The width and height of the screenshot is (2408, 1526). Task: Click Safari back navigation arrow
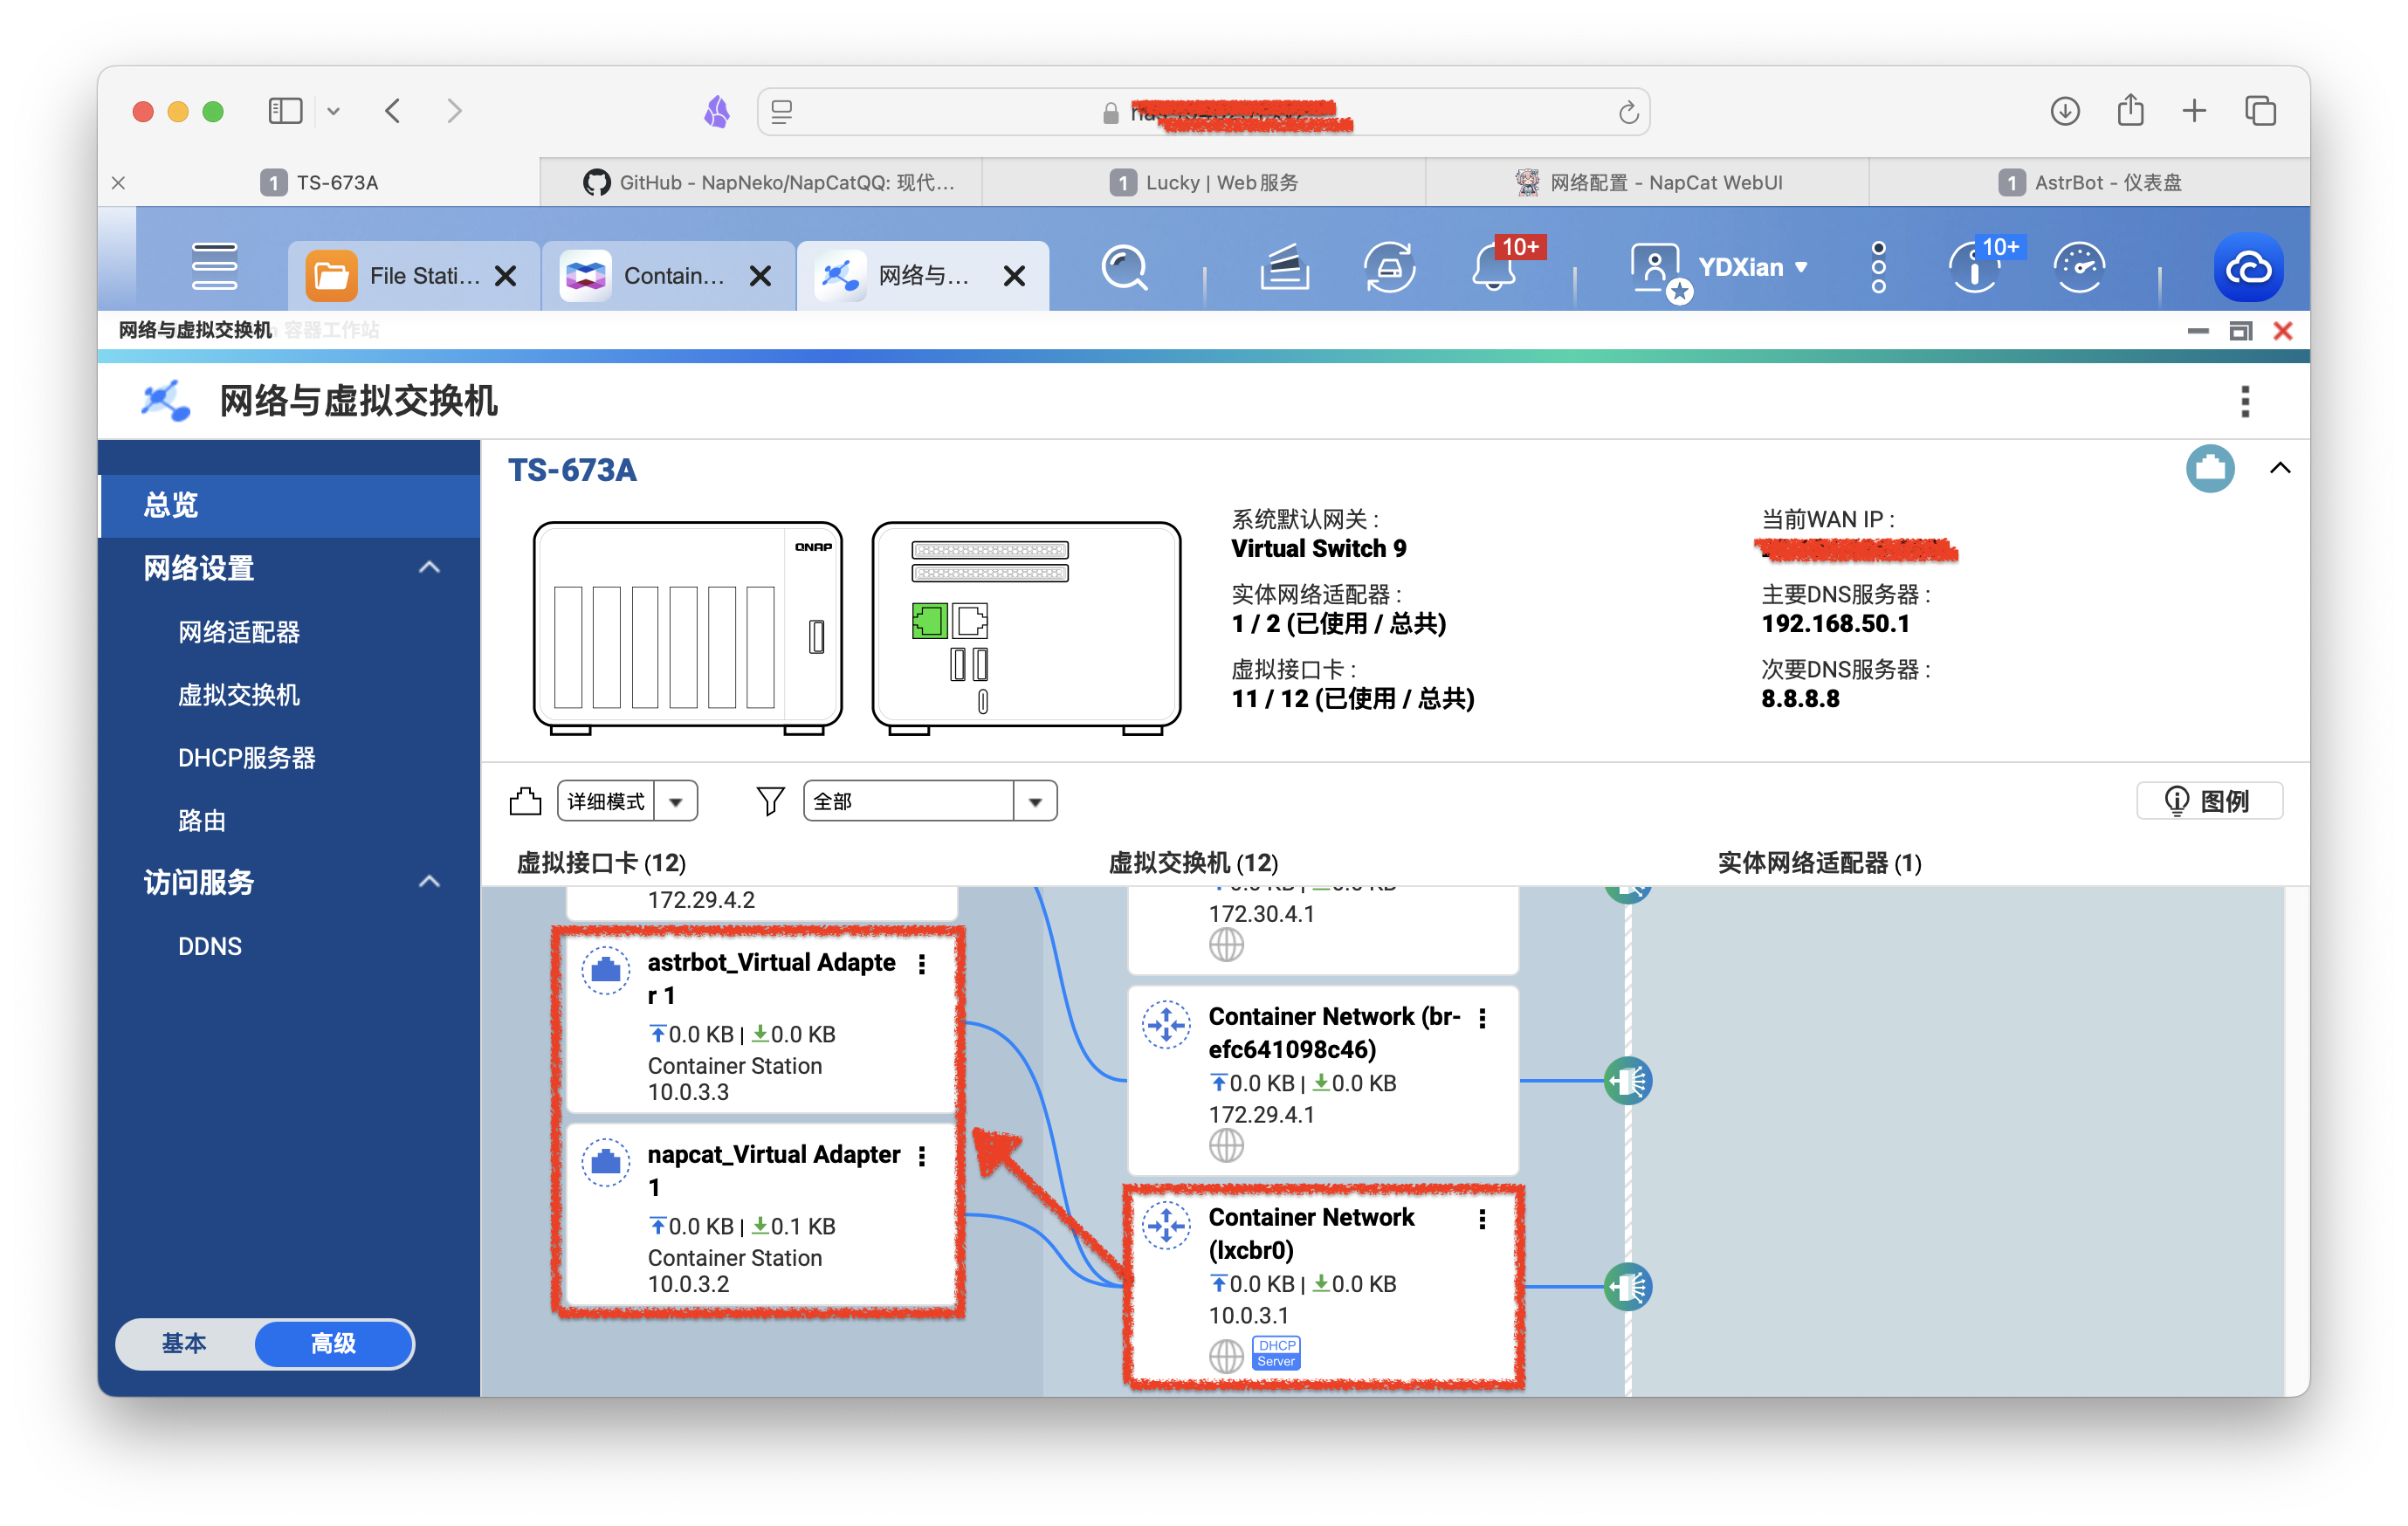click(393, 111)
